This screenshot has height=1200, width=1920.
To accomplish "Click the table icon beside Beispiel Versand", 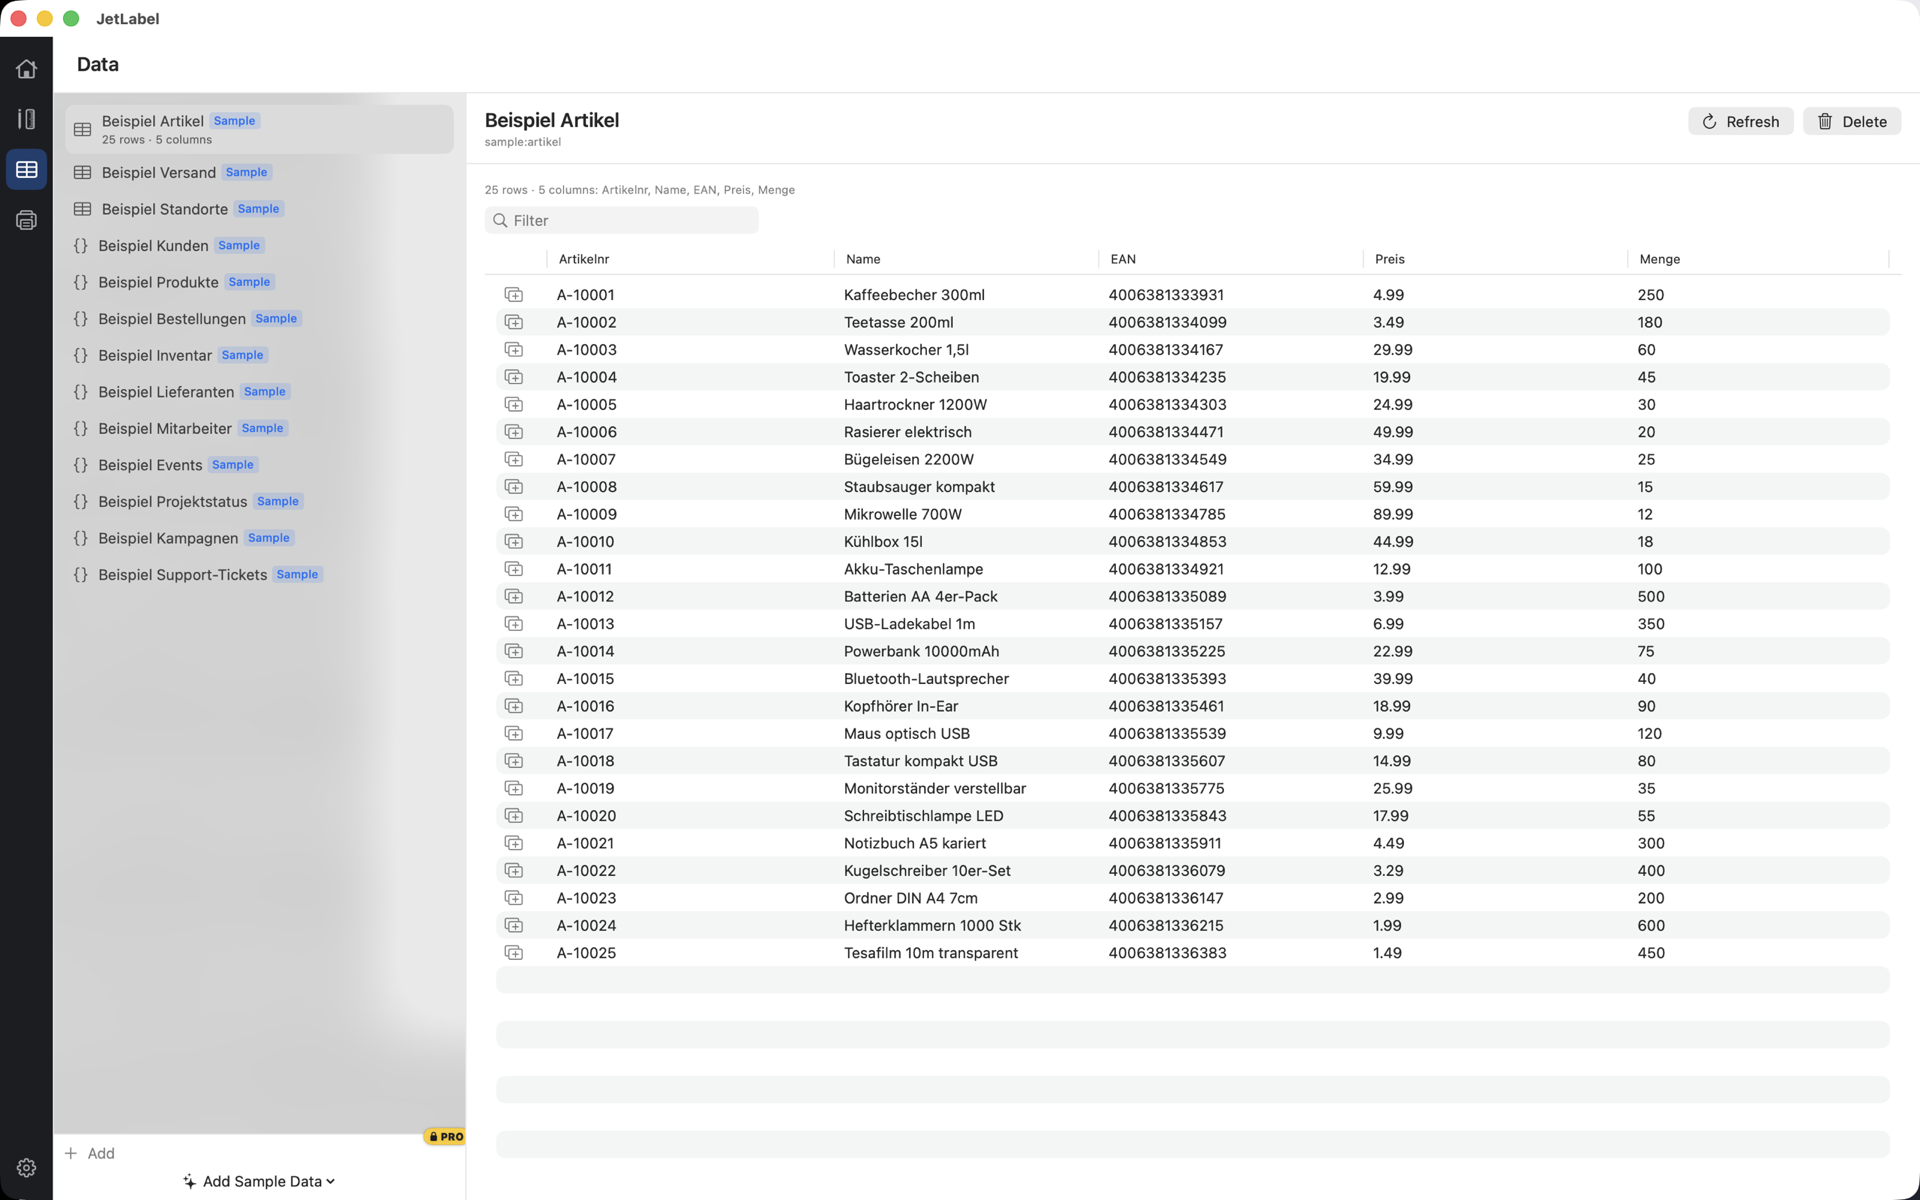I will pyautogui.click(x=82, y=172).
